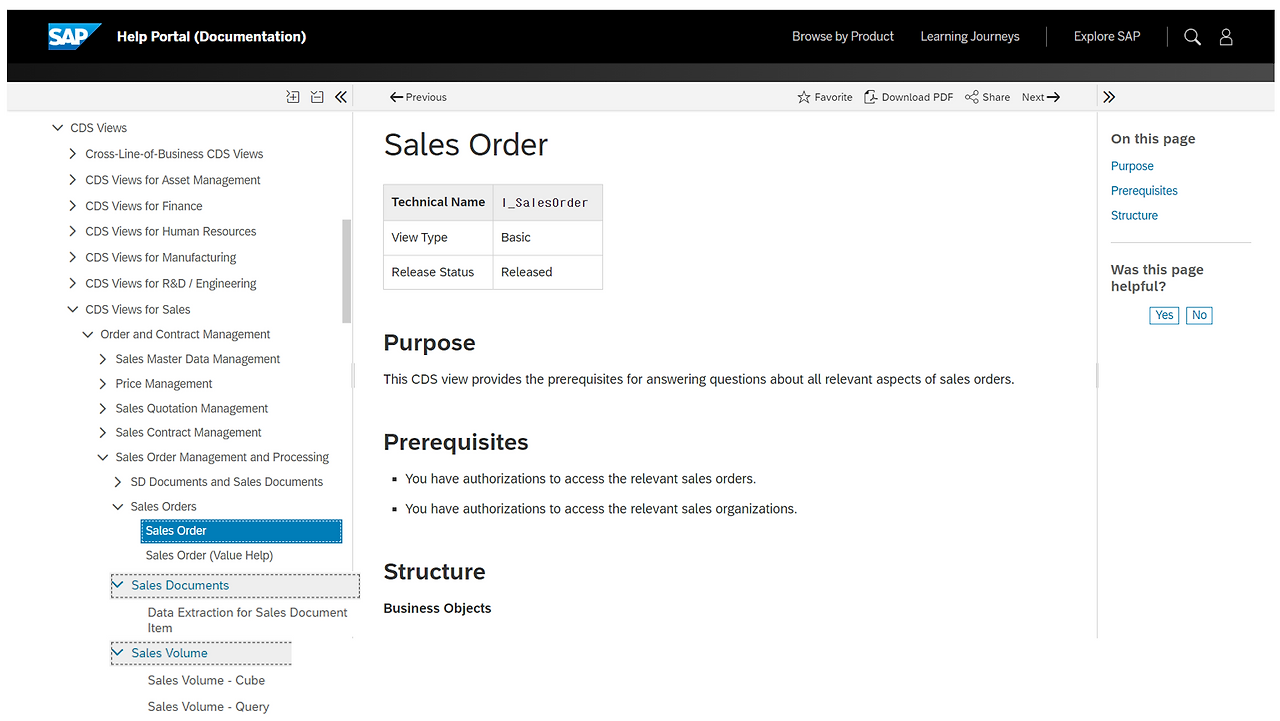Expand CDS Views for Human Resources
The width and height of the screenshot is (1280, 721).
pyautogui.click(x=72, y=231)
